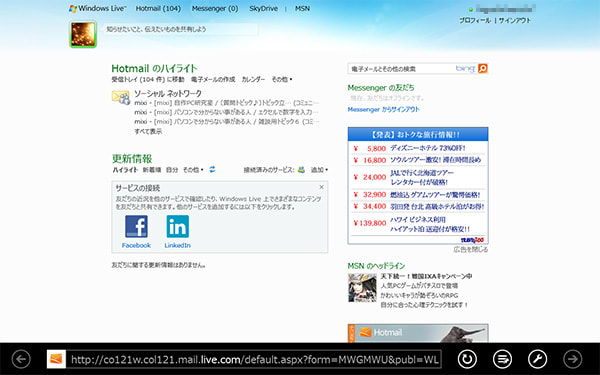This screenshot has width=600, height=375.
Task: Click the connected services people icon
Action: pyautogui.click(x=301, y=170)
